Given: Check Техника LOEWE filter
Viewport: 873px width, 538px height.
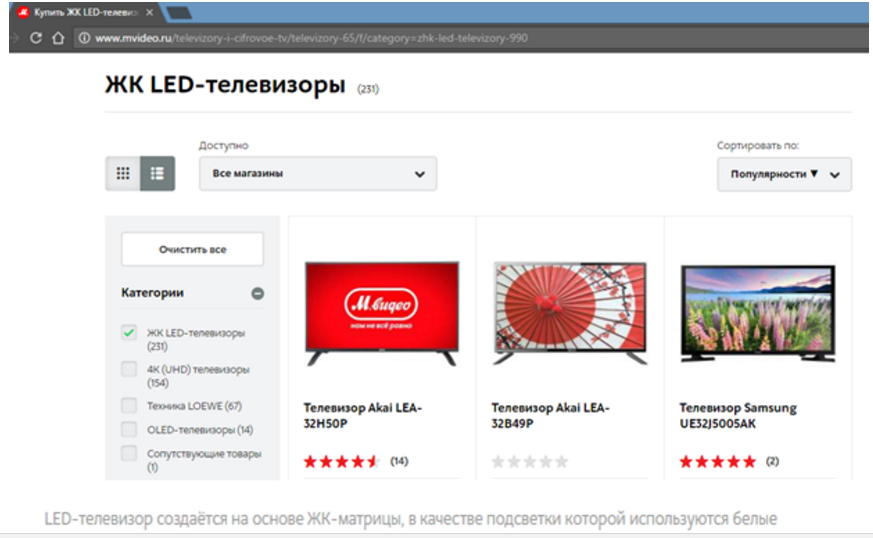Looking at the screenshot, I should 129,405.
